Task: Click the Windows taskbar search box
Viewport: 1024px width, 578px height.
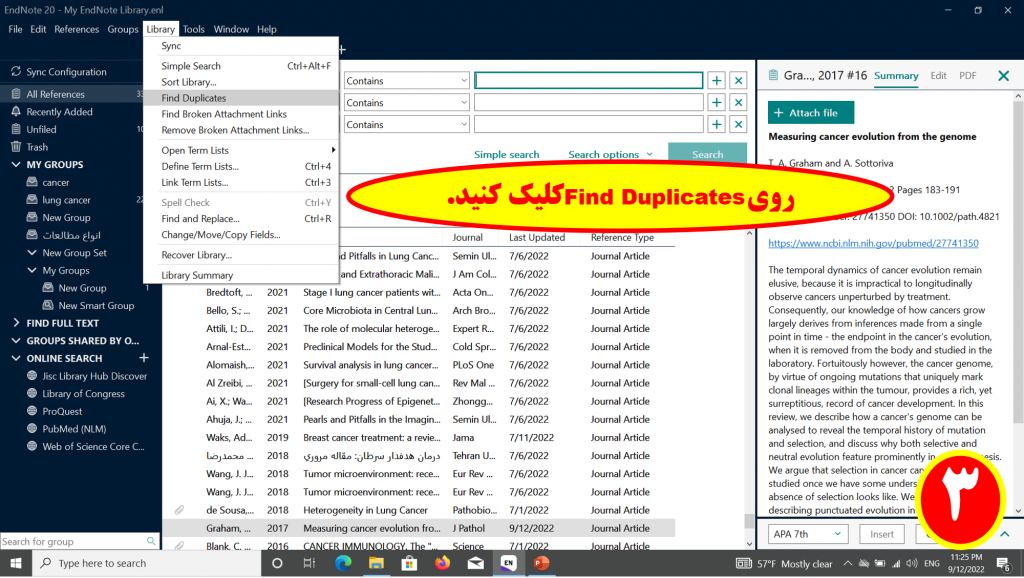Action: click(146, 563)
